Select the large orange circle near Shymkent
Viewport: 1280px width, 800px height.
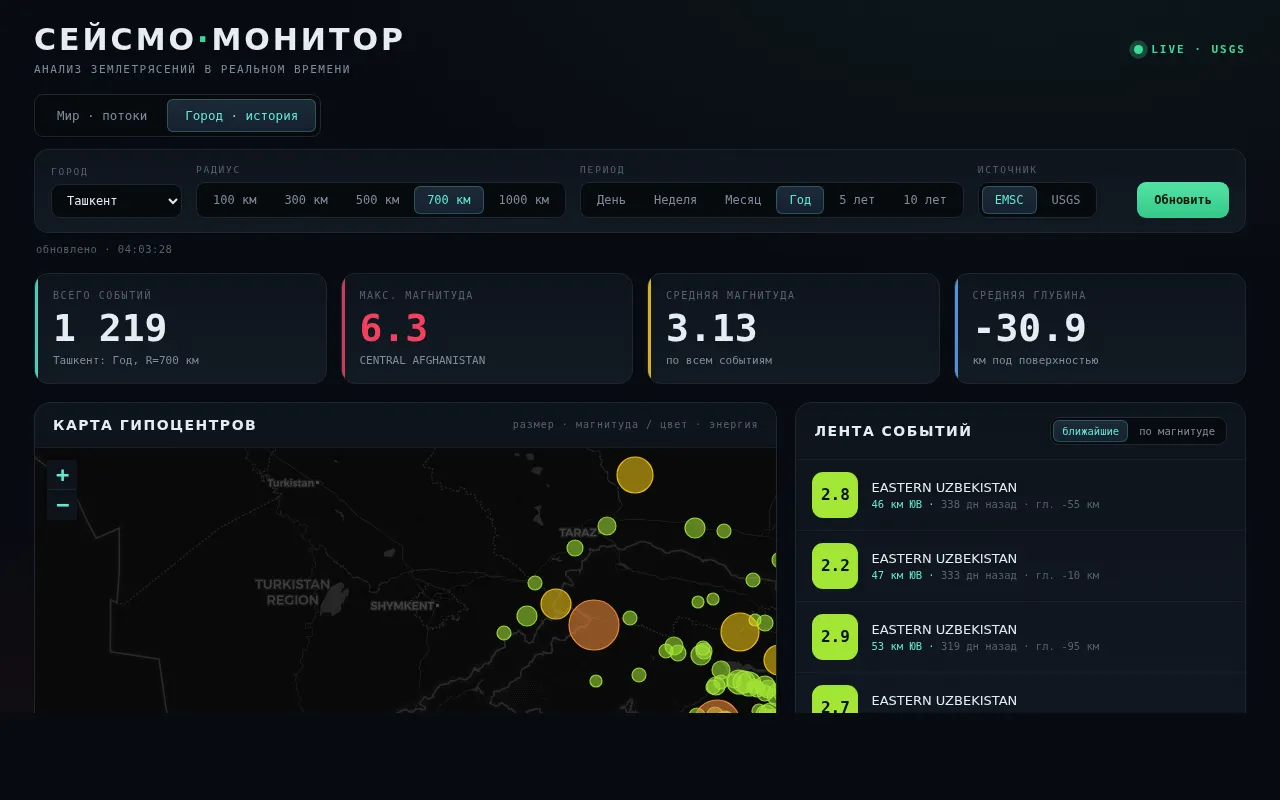594,625
